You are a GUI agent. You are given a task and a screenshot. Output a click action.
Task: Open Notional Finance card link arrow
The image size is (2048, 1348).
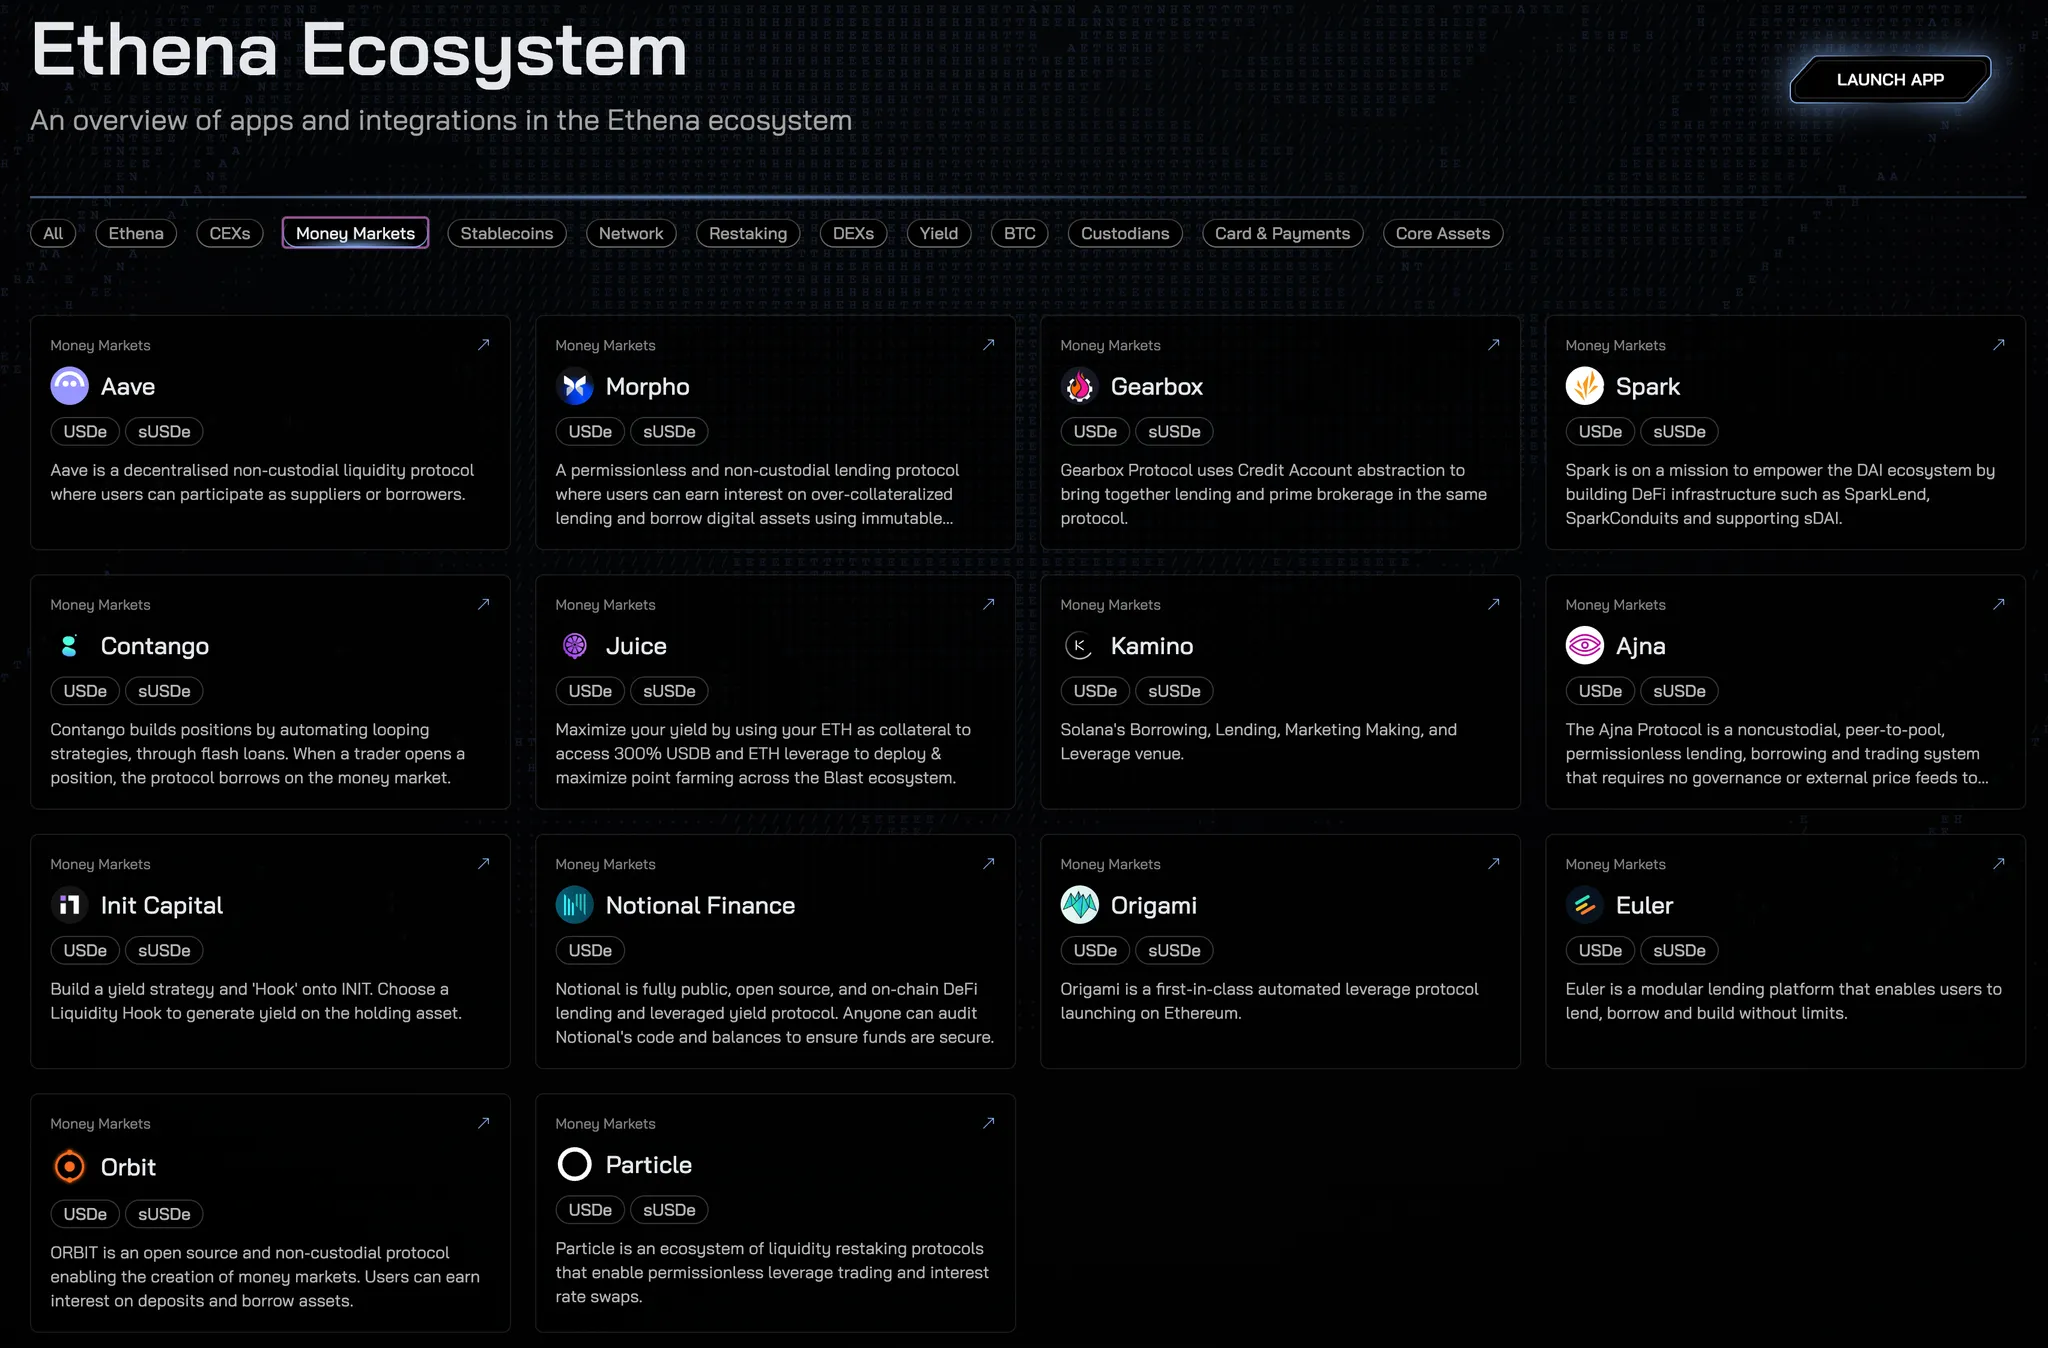coord(989,863)
